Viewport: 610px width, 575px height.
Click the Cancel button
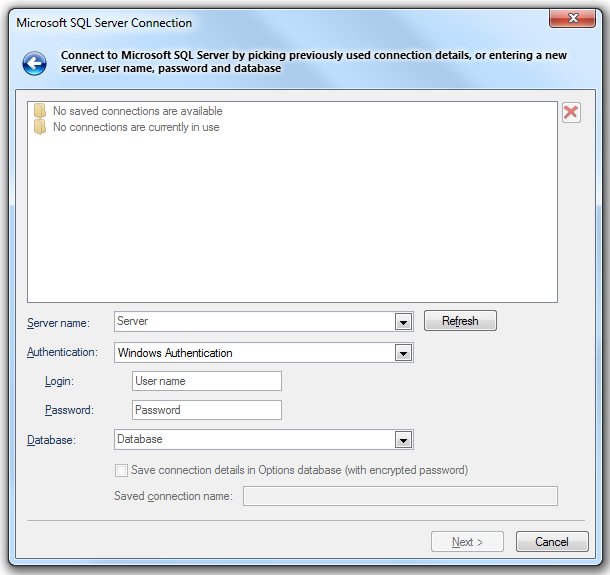pos(552,542)
